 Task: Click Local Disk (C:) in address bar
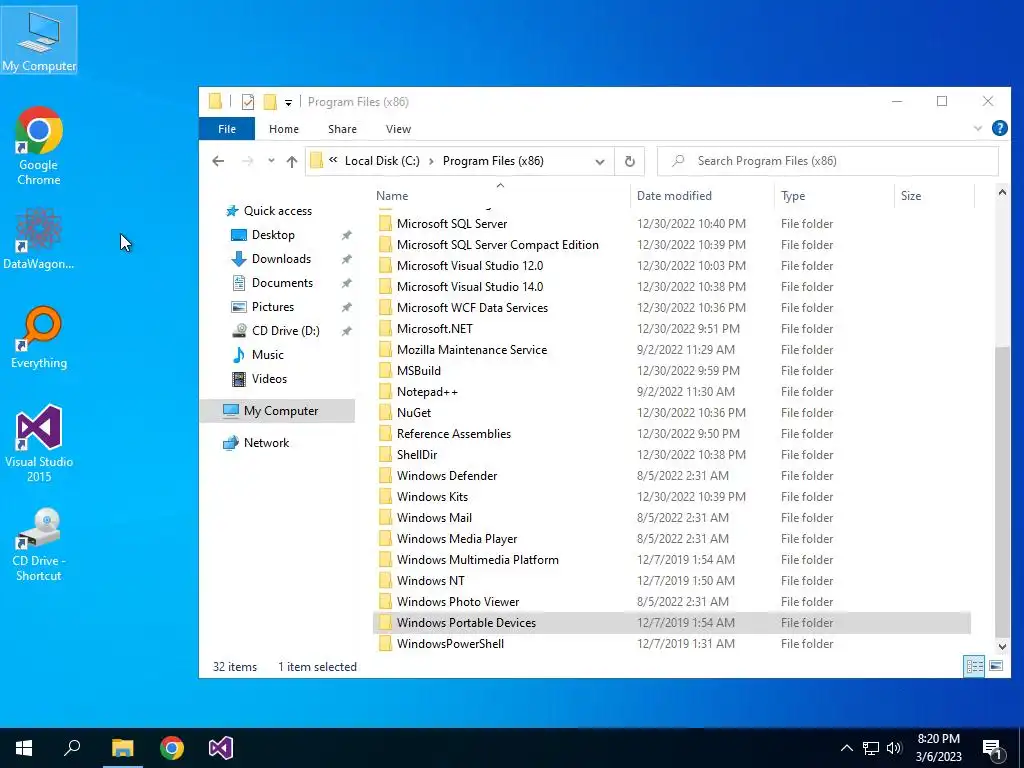(382, 161)
